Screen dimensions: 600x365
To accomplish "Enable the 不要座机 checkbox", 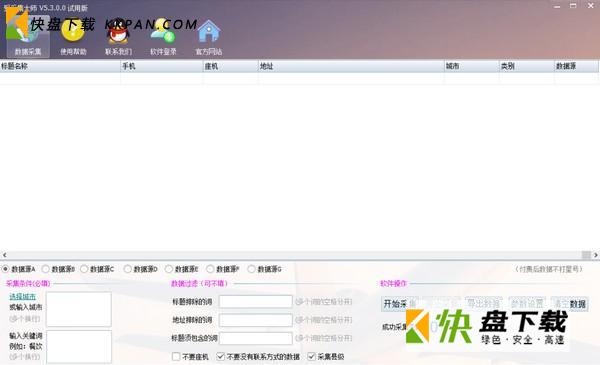I will (176, 357).
